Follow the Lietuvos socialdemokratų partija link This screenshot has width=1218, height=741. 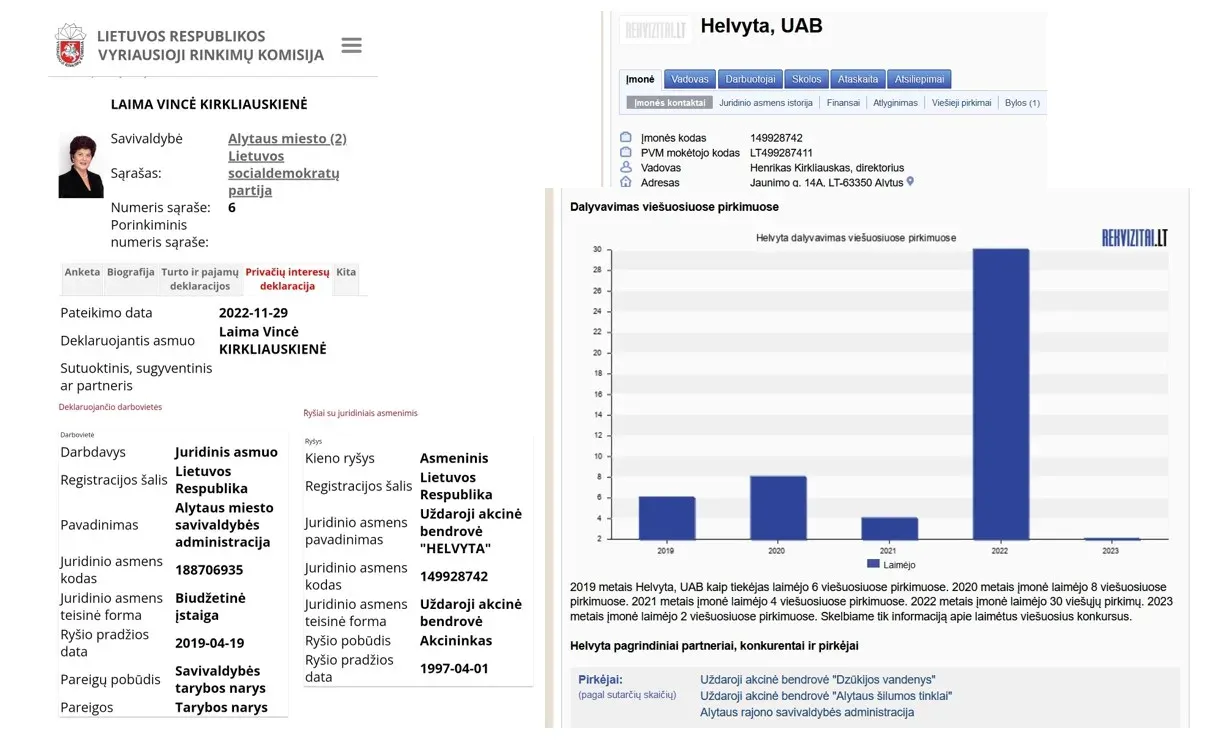[283, 173]
